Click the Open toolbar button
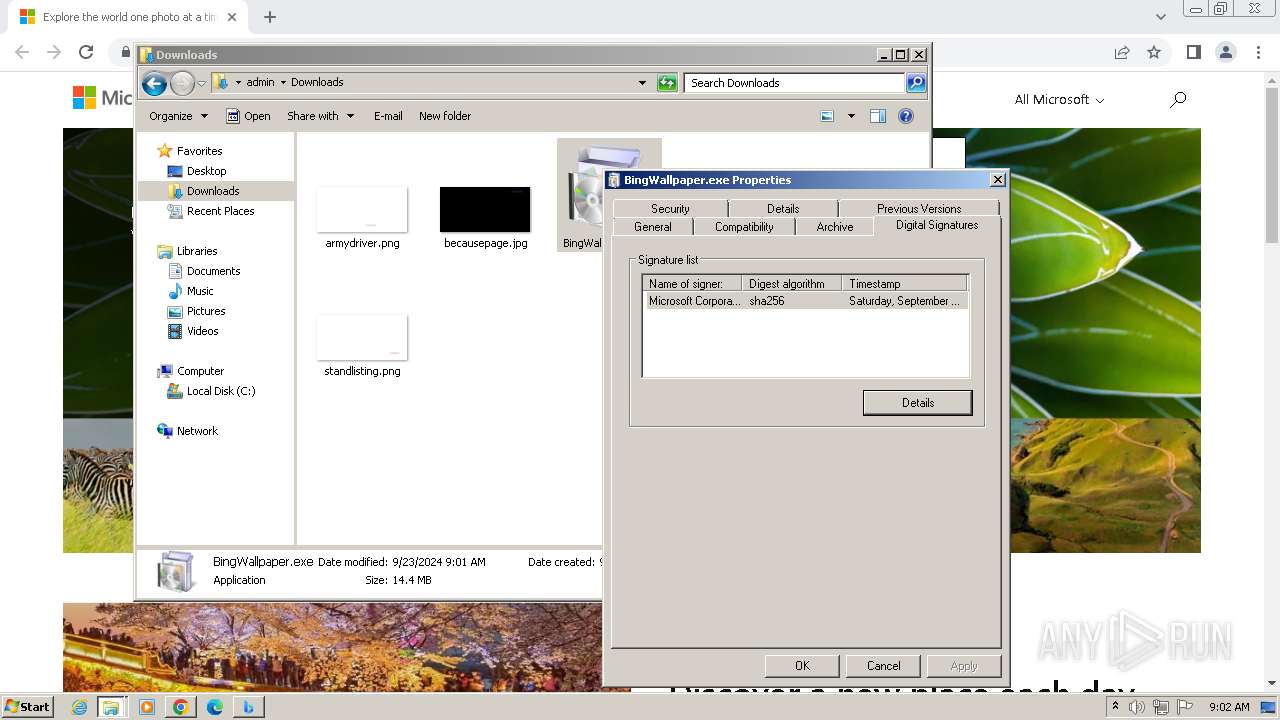This screenshot has height=720, width=1280. (248, 116)
